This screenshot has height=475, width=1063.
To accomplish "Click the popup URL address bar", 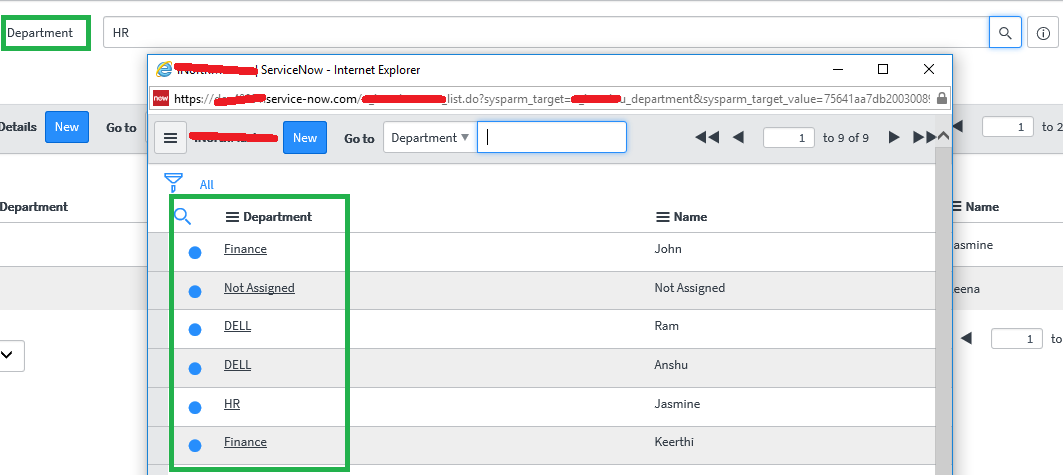I will pos(552,98).
